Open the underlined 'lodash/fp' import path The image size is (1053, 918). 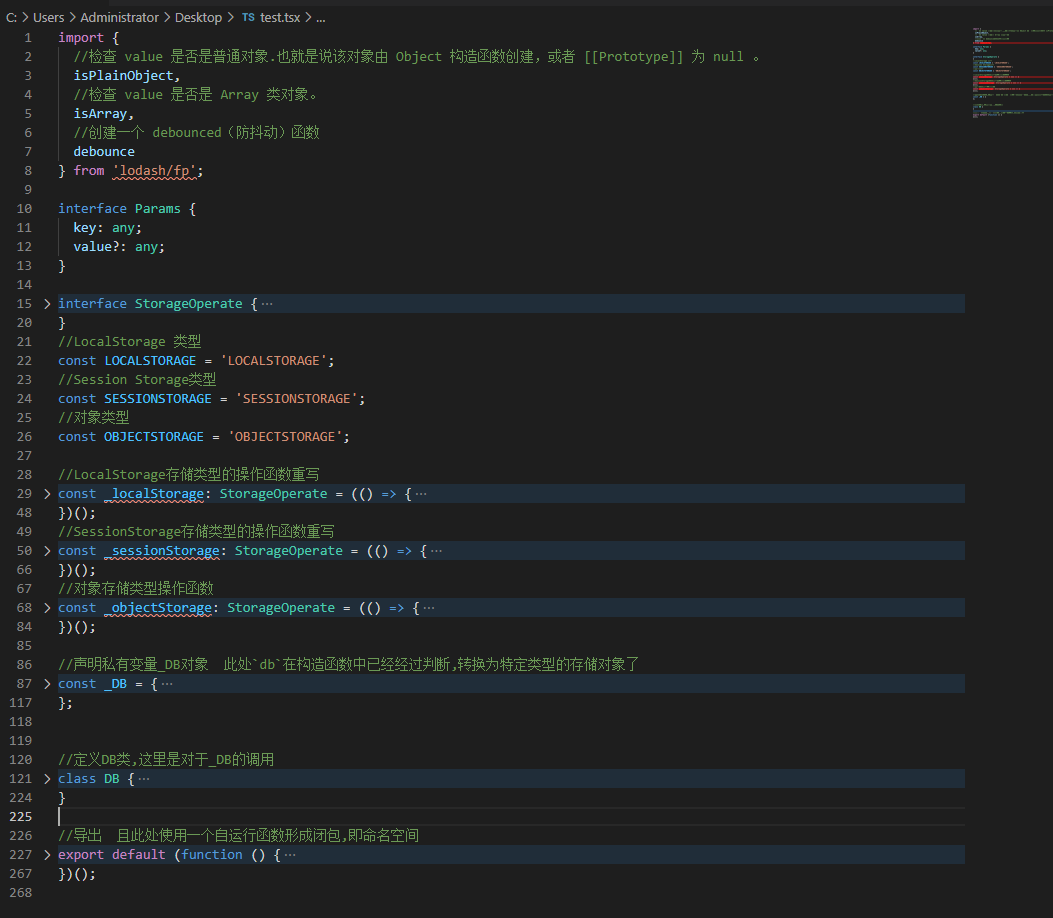155,170
